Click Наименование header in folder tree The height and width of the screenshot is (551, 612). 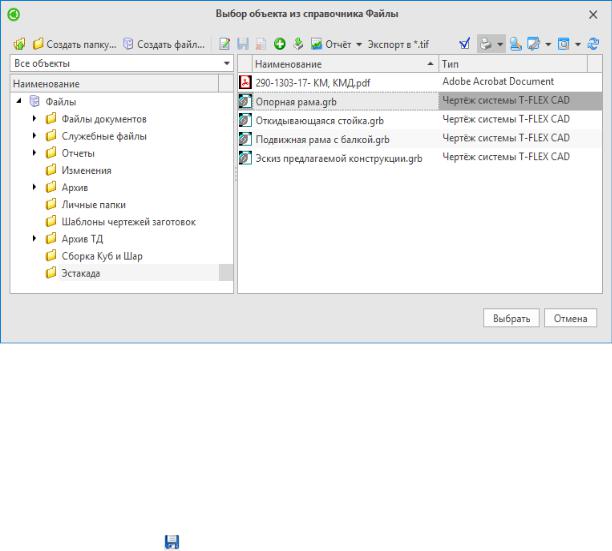point(114,84)
